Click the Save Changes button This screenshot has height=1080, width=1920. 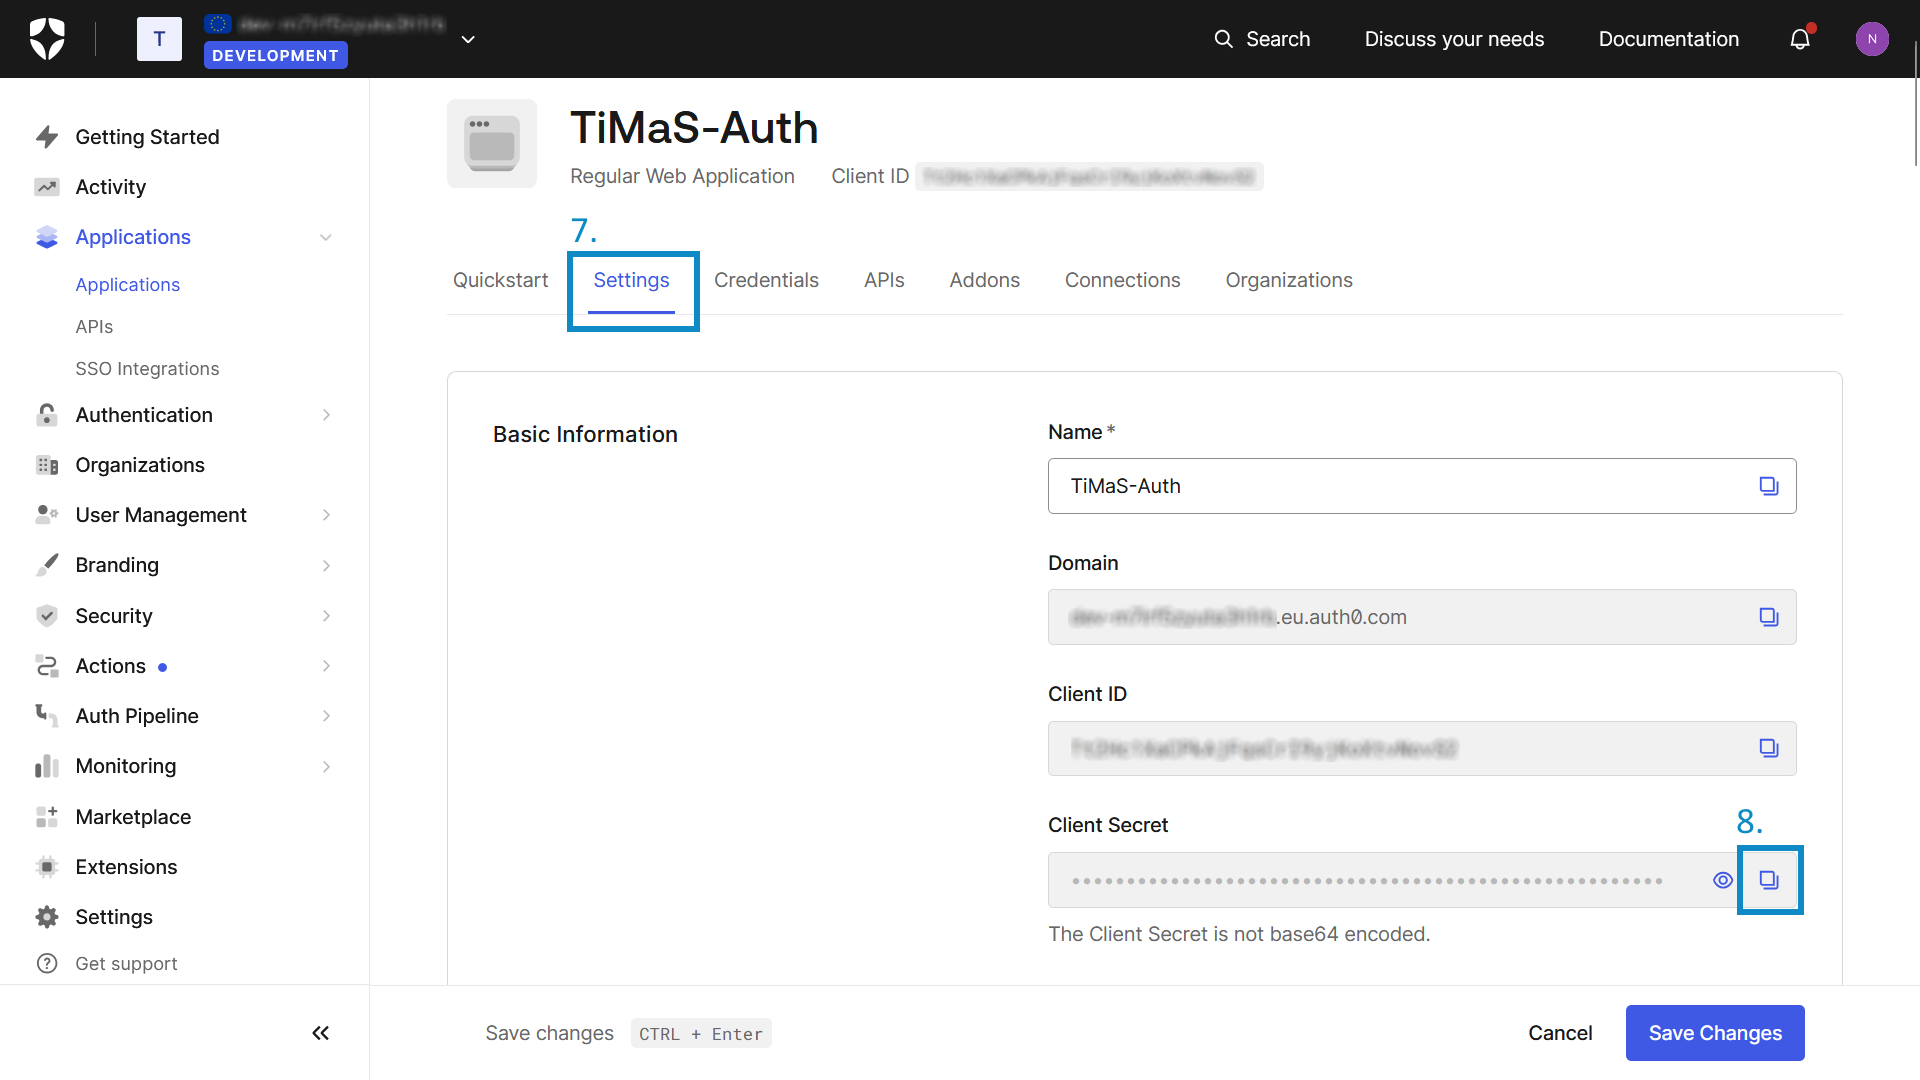pos(1715,1033)
